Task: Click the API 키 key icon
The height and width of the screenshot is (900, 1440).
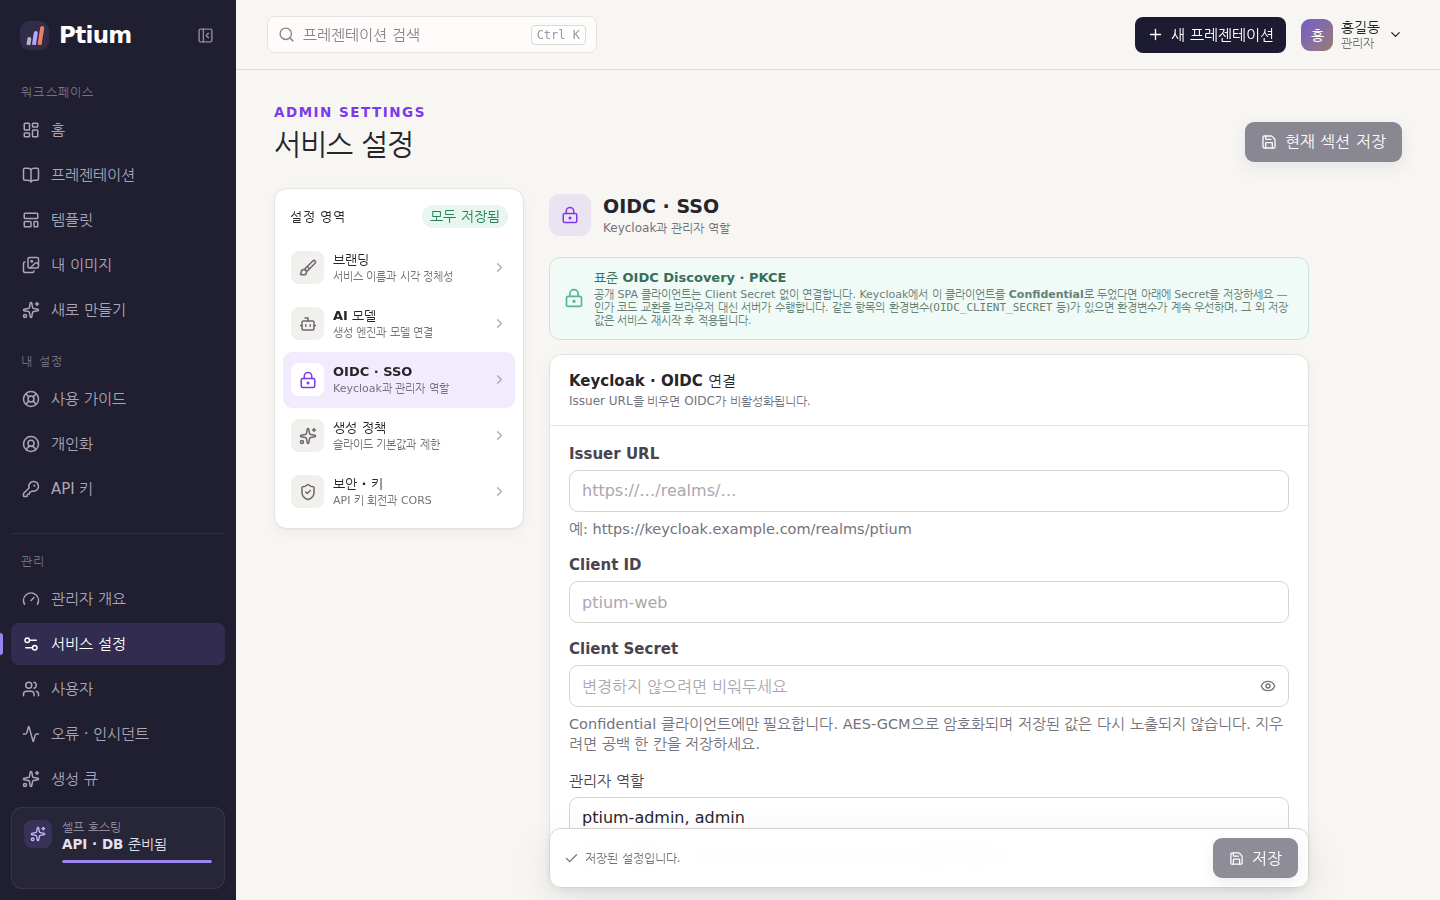Action: 31,489
